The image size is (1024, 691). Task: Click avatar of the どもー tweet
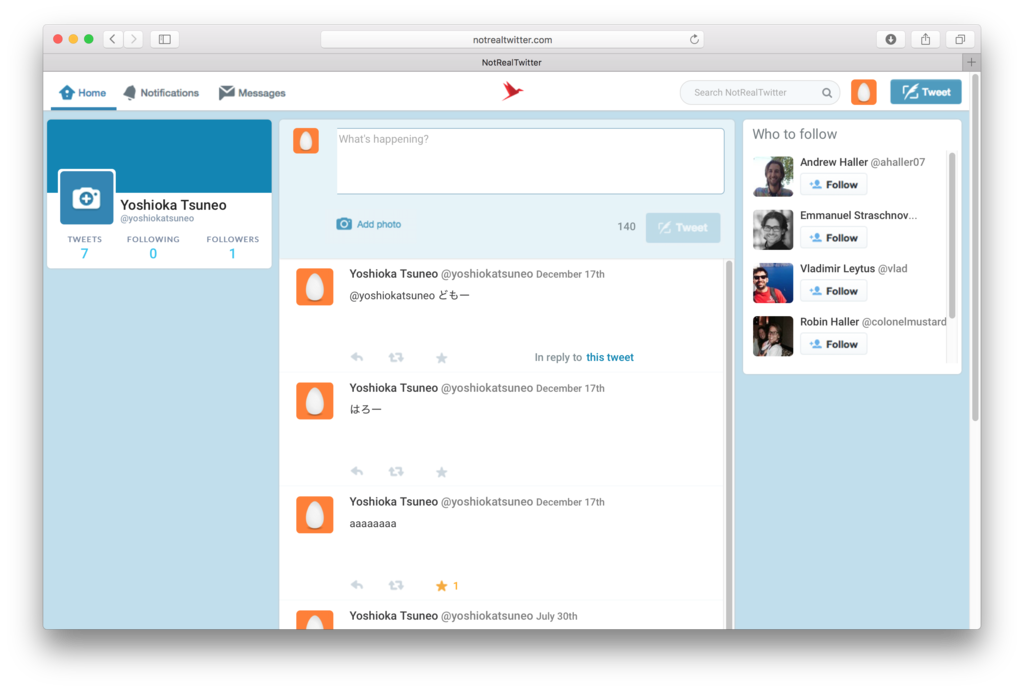click(x=315, y=287)
